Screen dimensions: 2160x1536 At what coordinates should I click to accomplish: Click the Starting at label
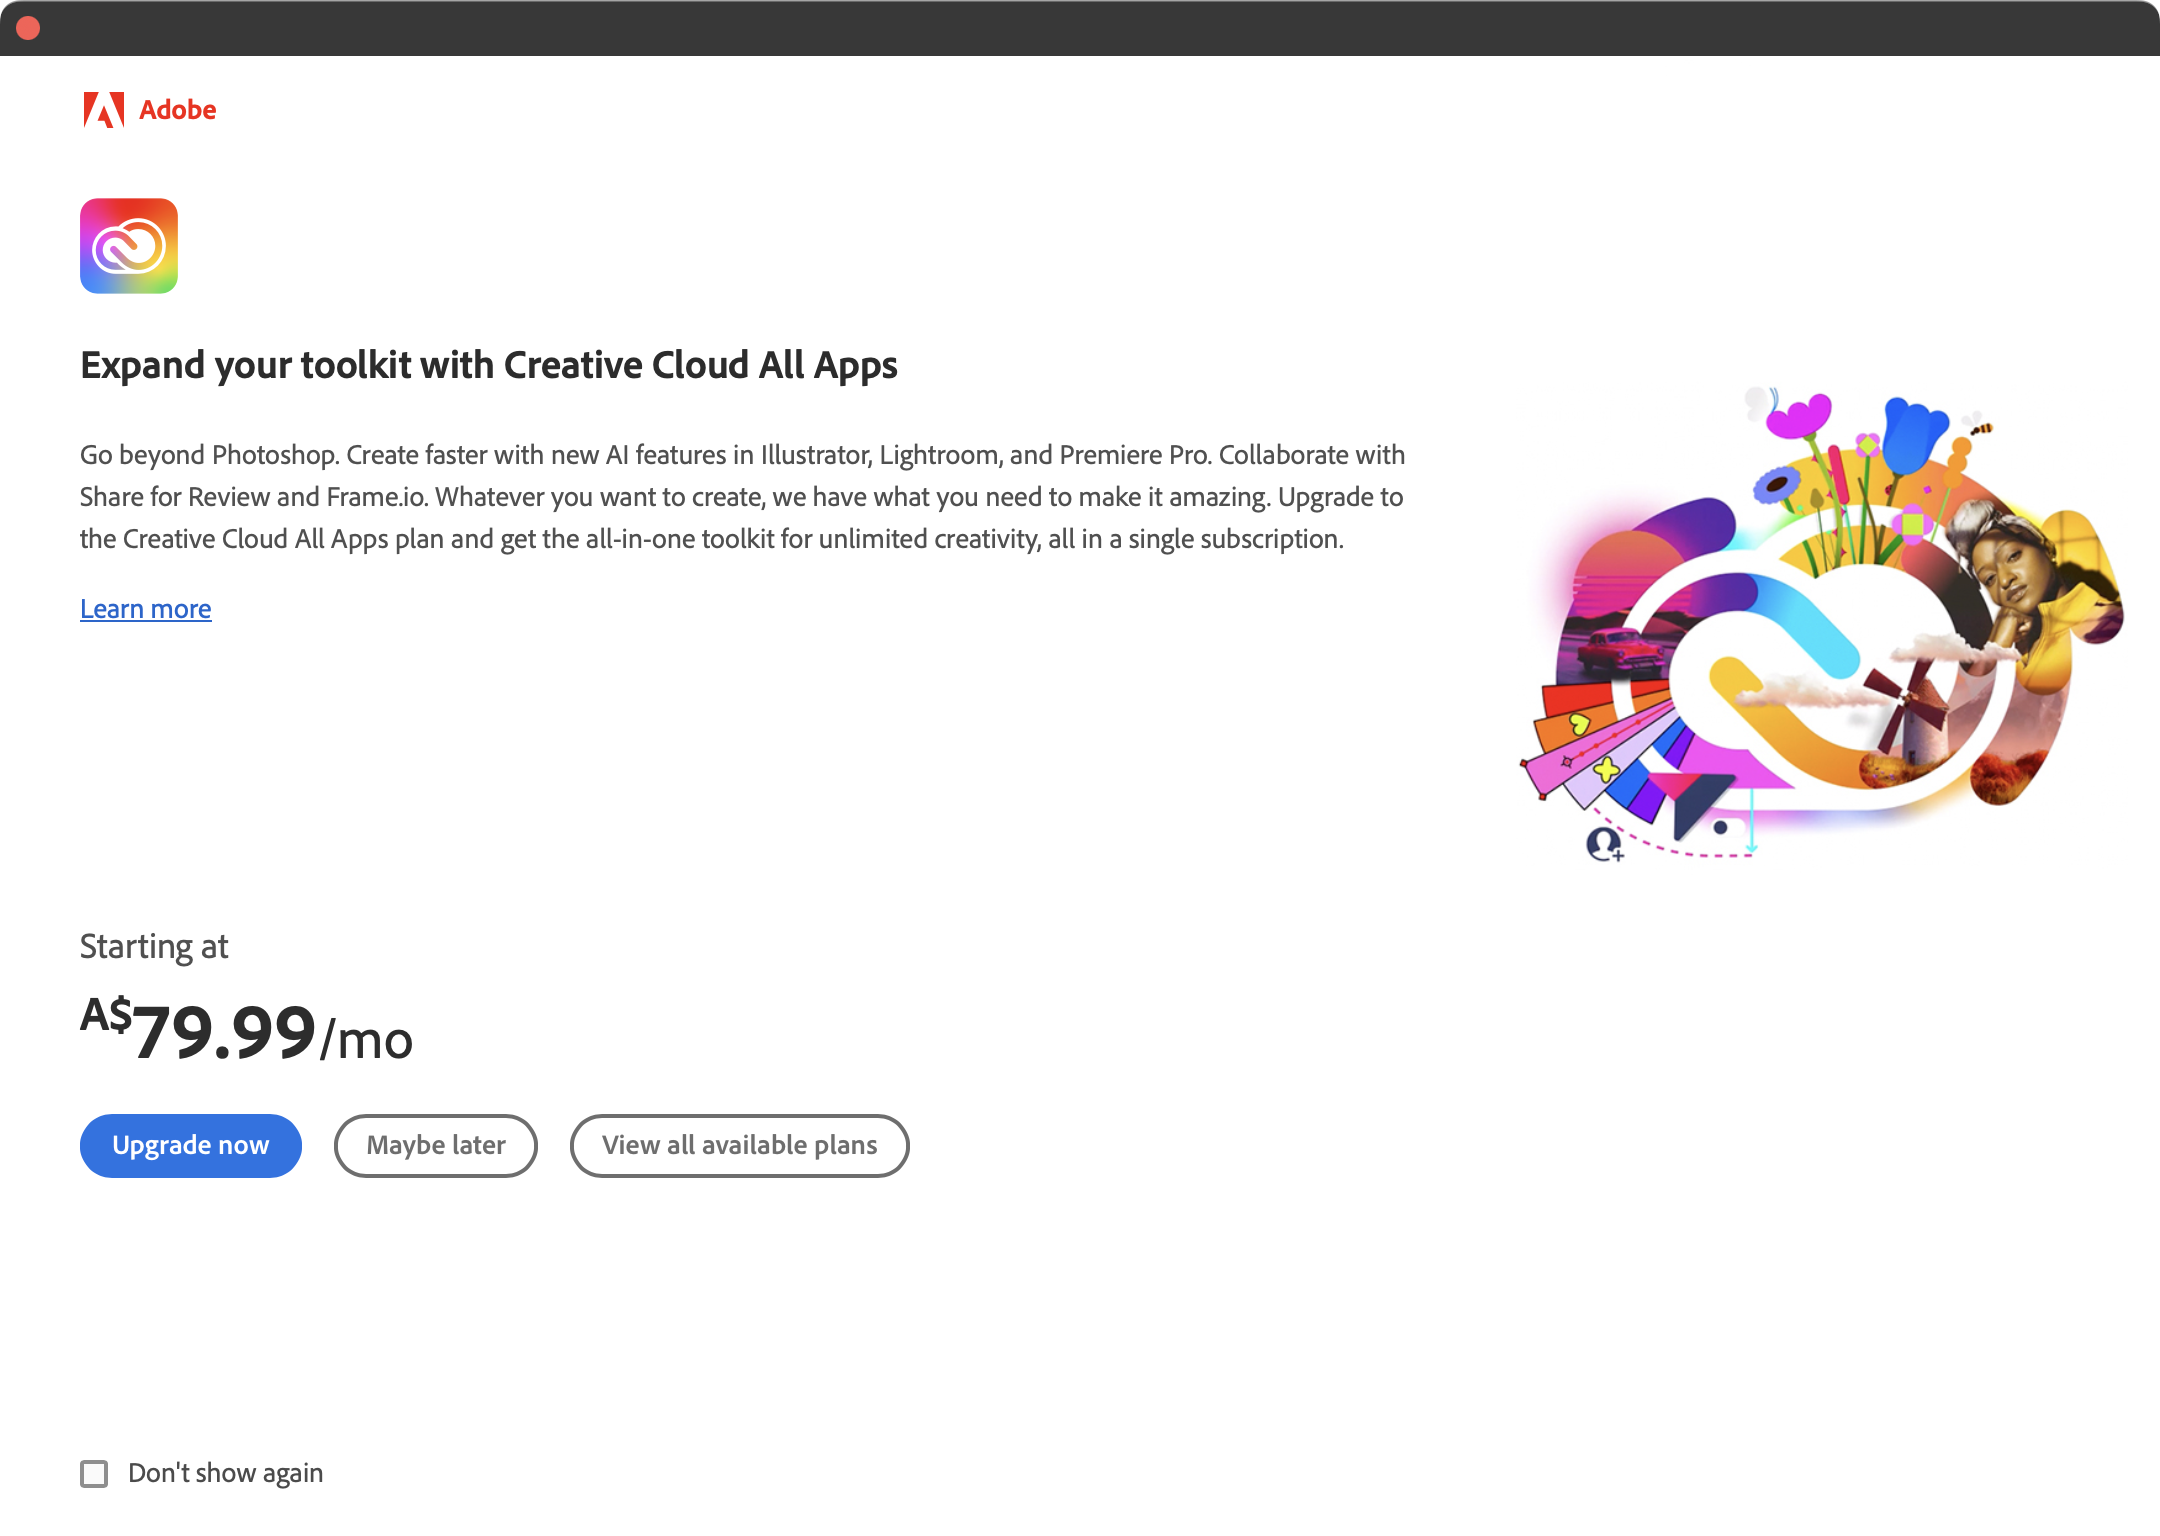click(x=154, y=946)
